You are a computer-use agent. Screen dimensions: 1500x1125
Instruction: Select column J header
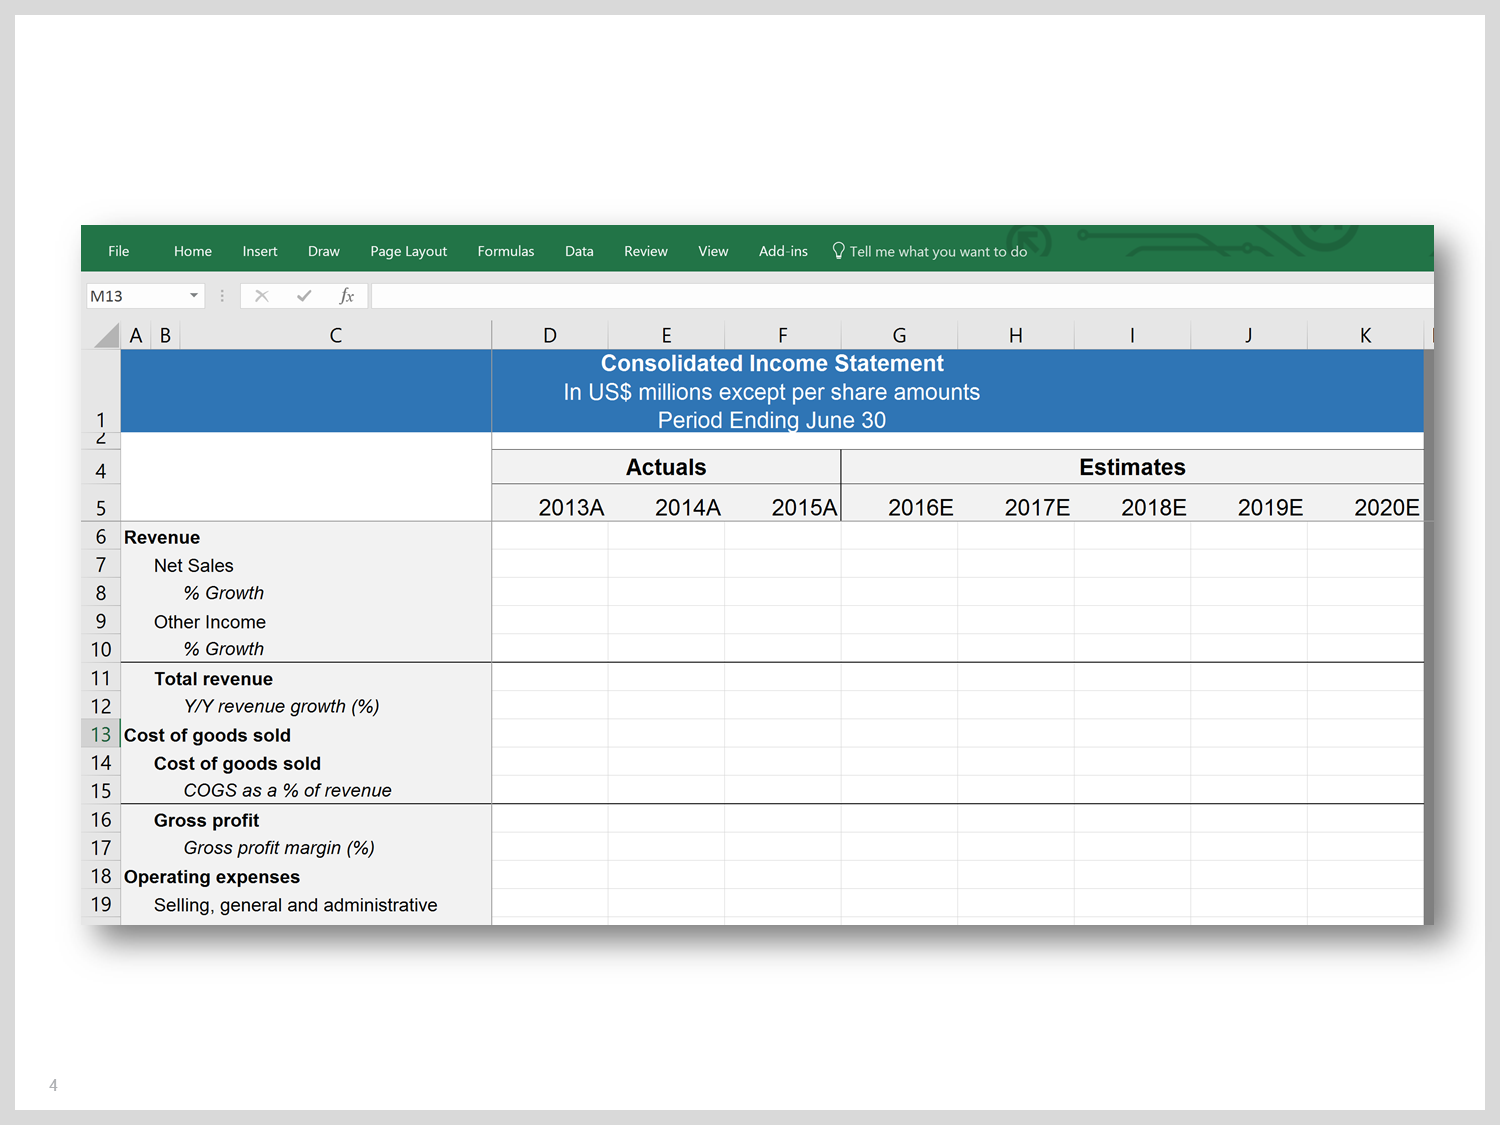click(1249, 335)
